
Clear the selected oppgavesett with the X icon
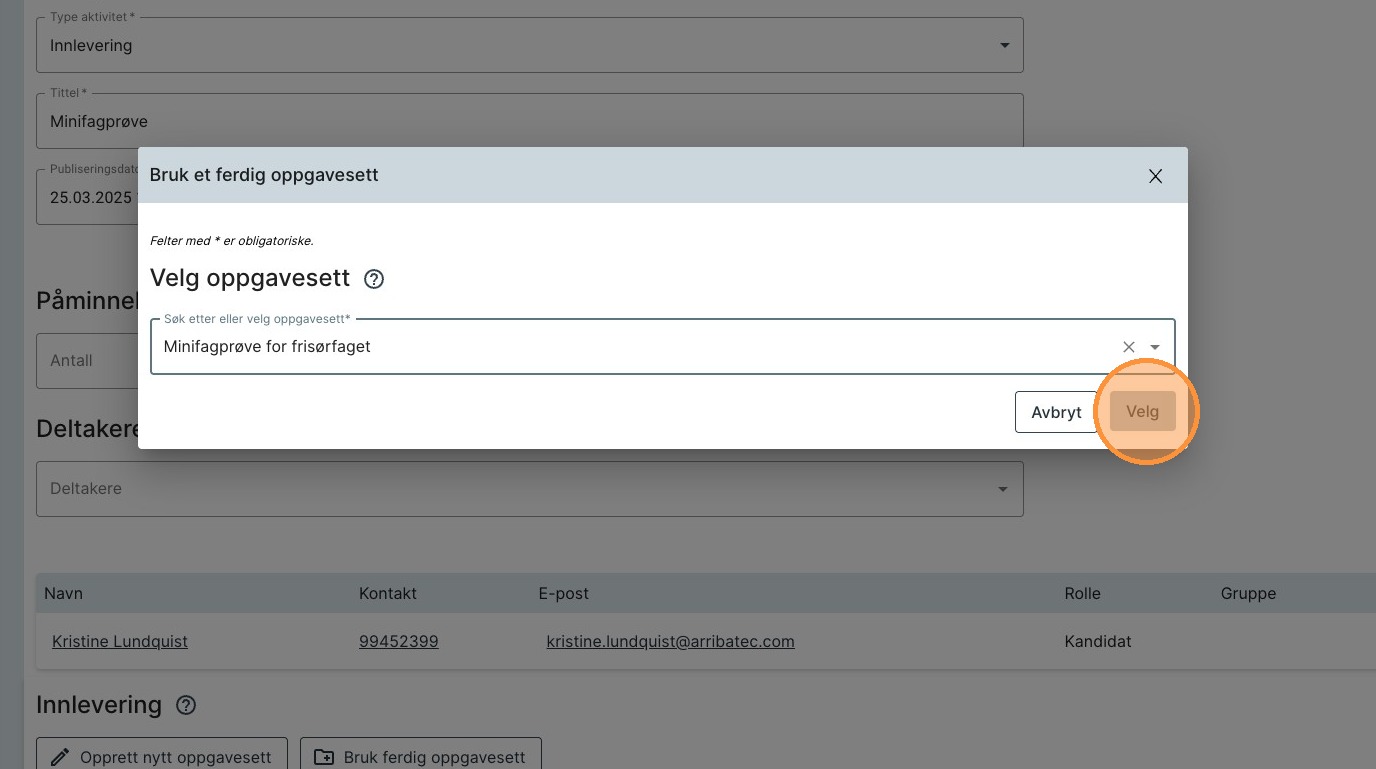(1129, 347)
